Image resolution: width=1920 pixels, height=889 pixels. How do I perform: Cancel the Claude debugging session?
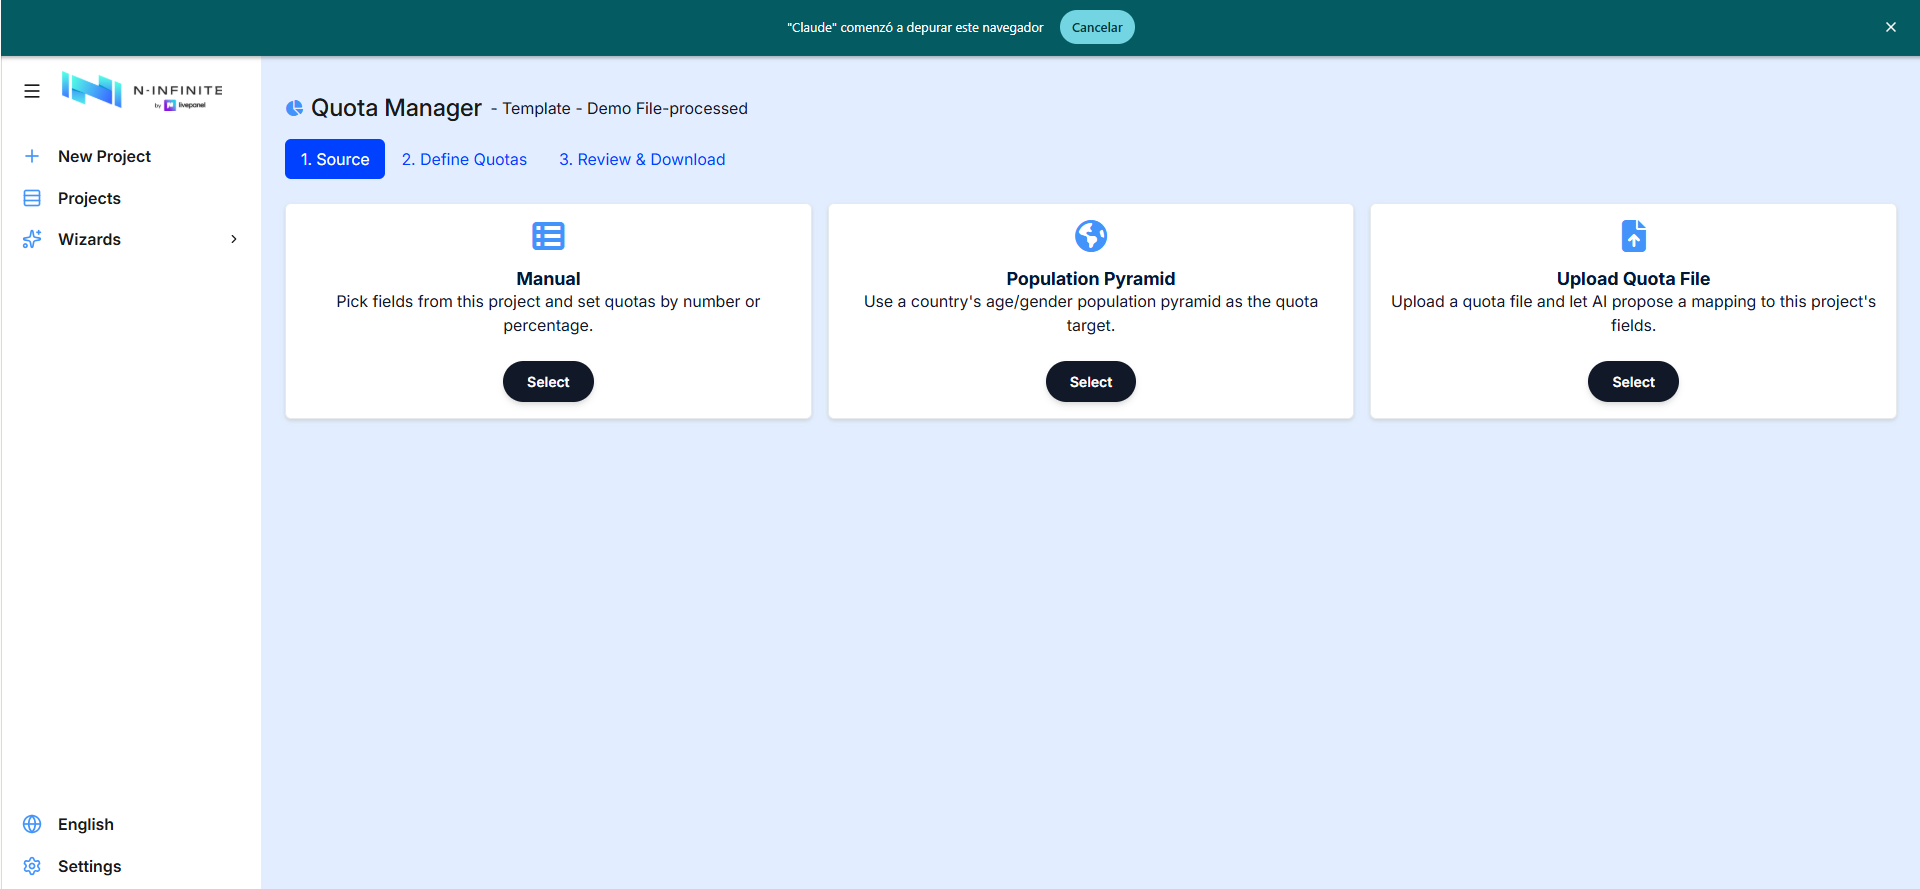tap(1097, 27)
